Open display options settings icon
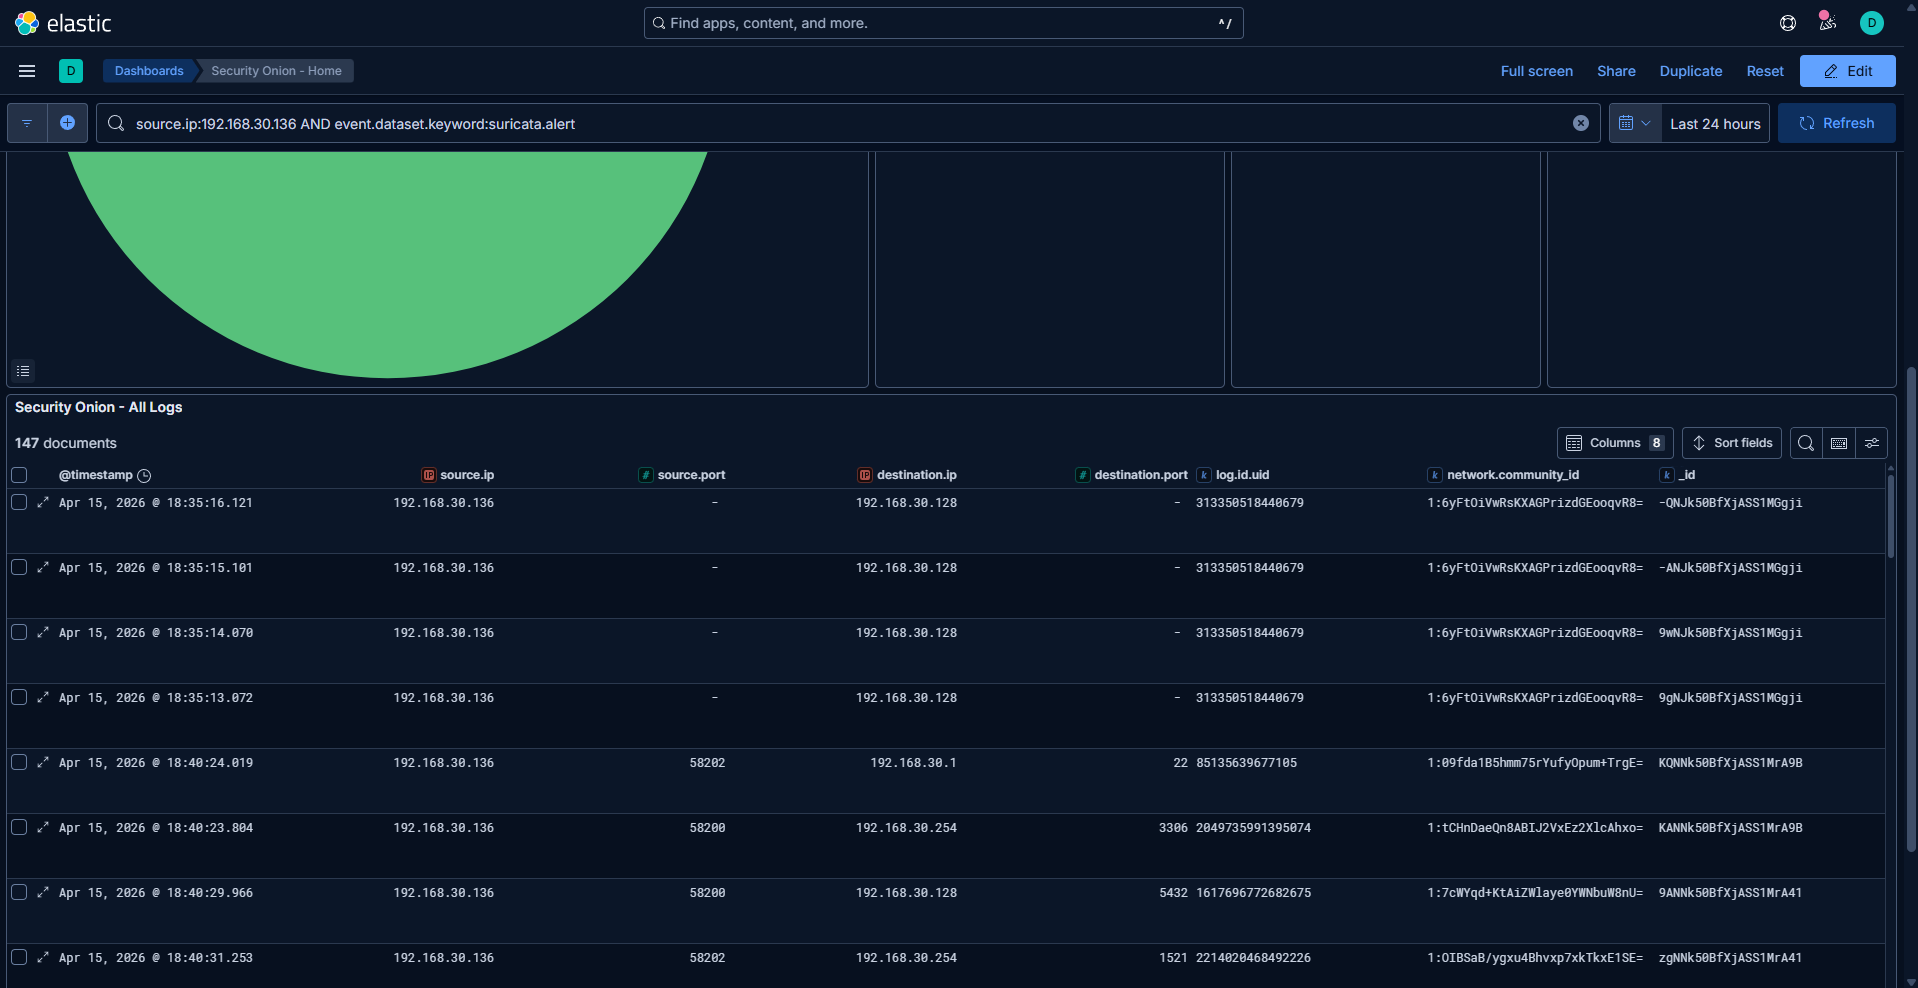The width and height of the screenshot is (1918, 988). pyautogui.click(x=1872, y=443)
